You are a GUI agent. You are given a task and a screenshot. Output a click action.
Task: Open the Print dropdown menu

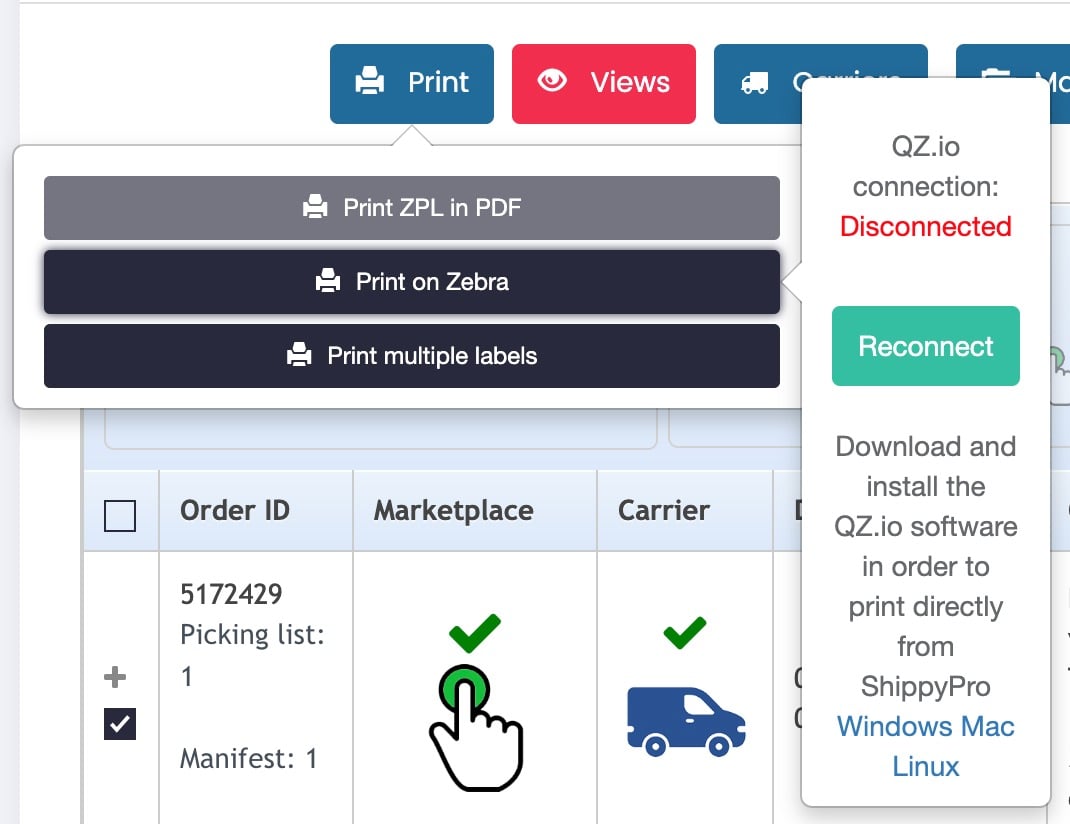coord(411,83)
